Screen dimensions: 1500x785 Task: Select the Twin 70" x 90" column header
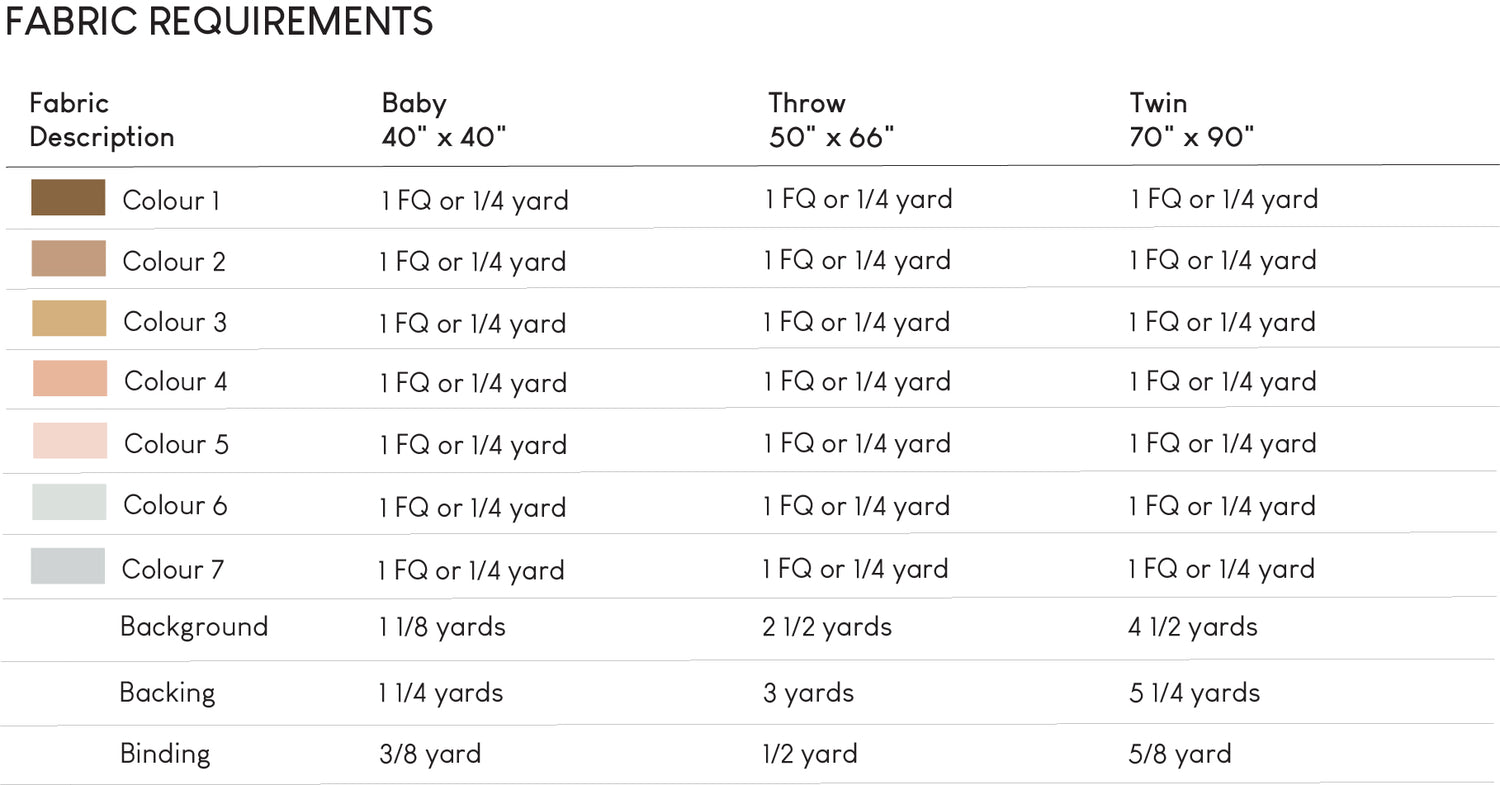pos(1192,119)
